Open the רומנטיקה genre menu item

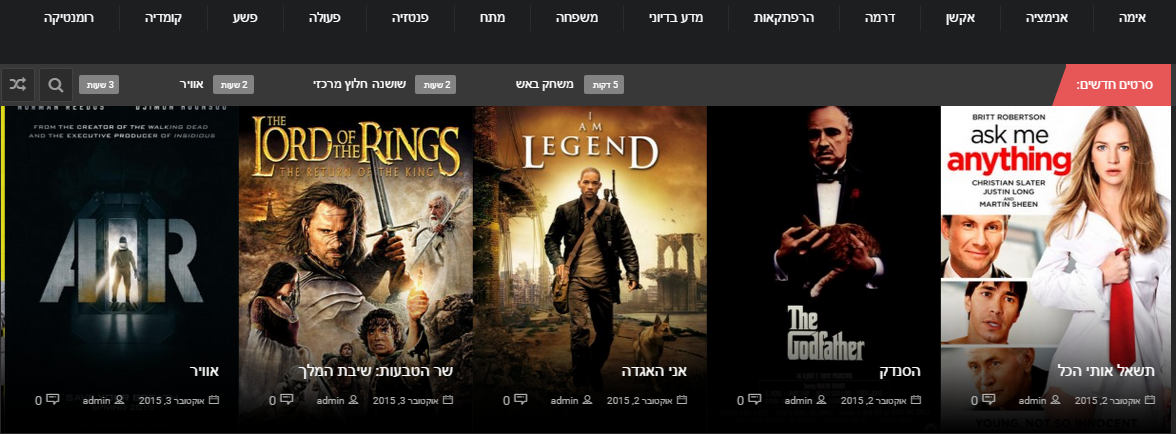pos(68,16)
